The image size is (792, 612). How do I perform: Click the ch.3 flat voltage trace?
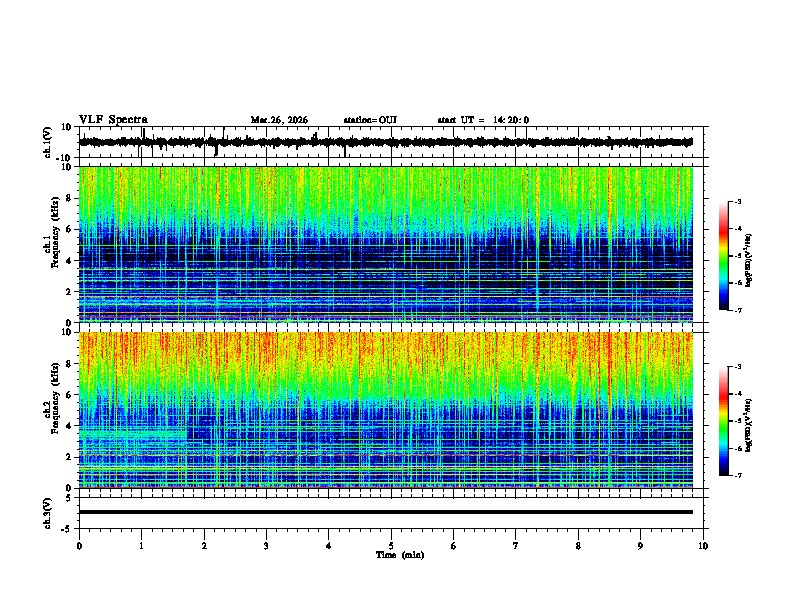click(x=385, y=512)
